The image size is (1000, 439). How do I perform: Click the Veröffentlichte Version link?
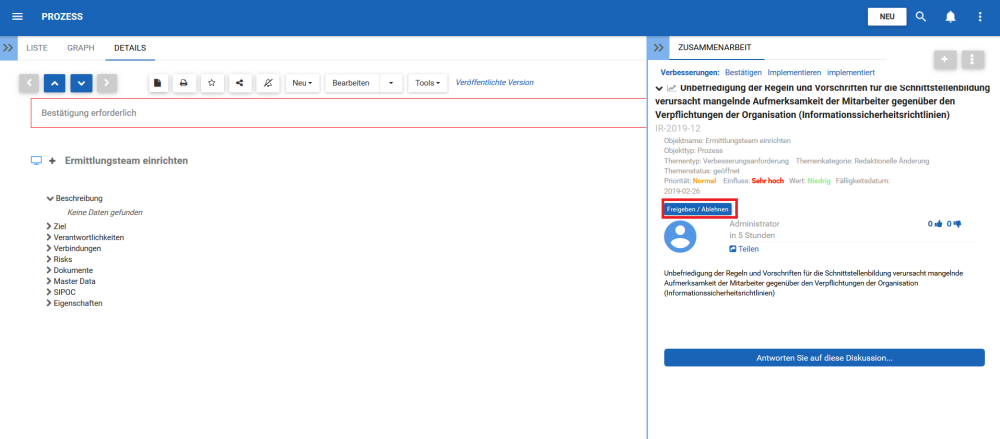[494, 82]
